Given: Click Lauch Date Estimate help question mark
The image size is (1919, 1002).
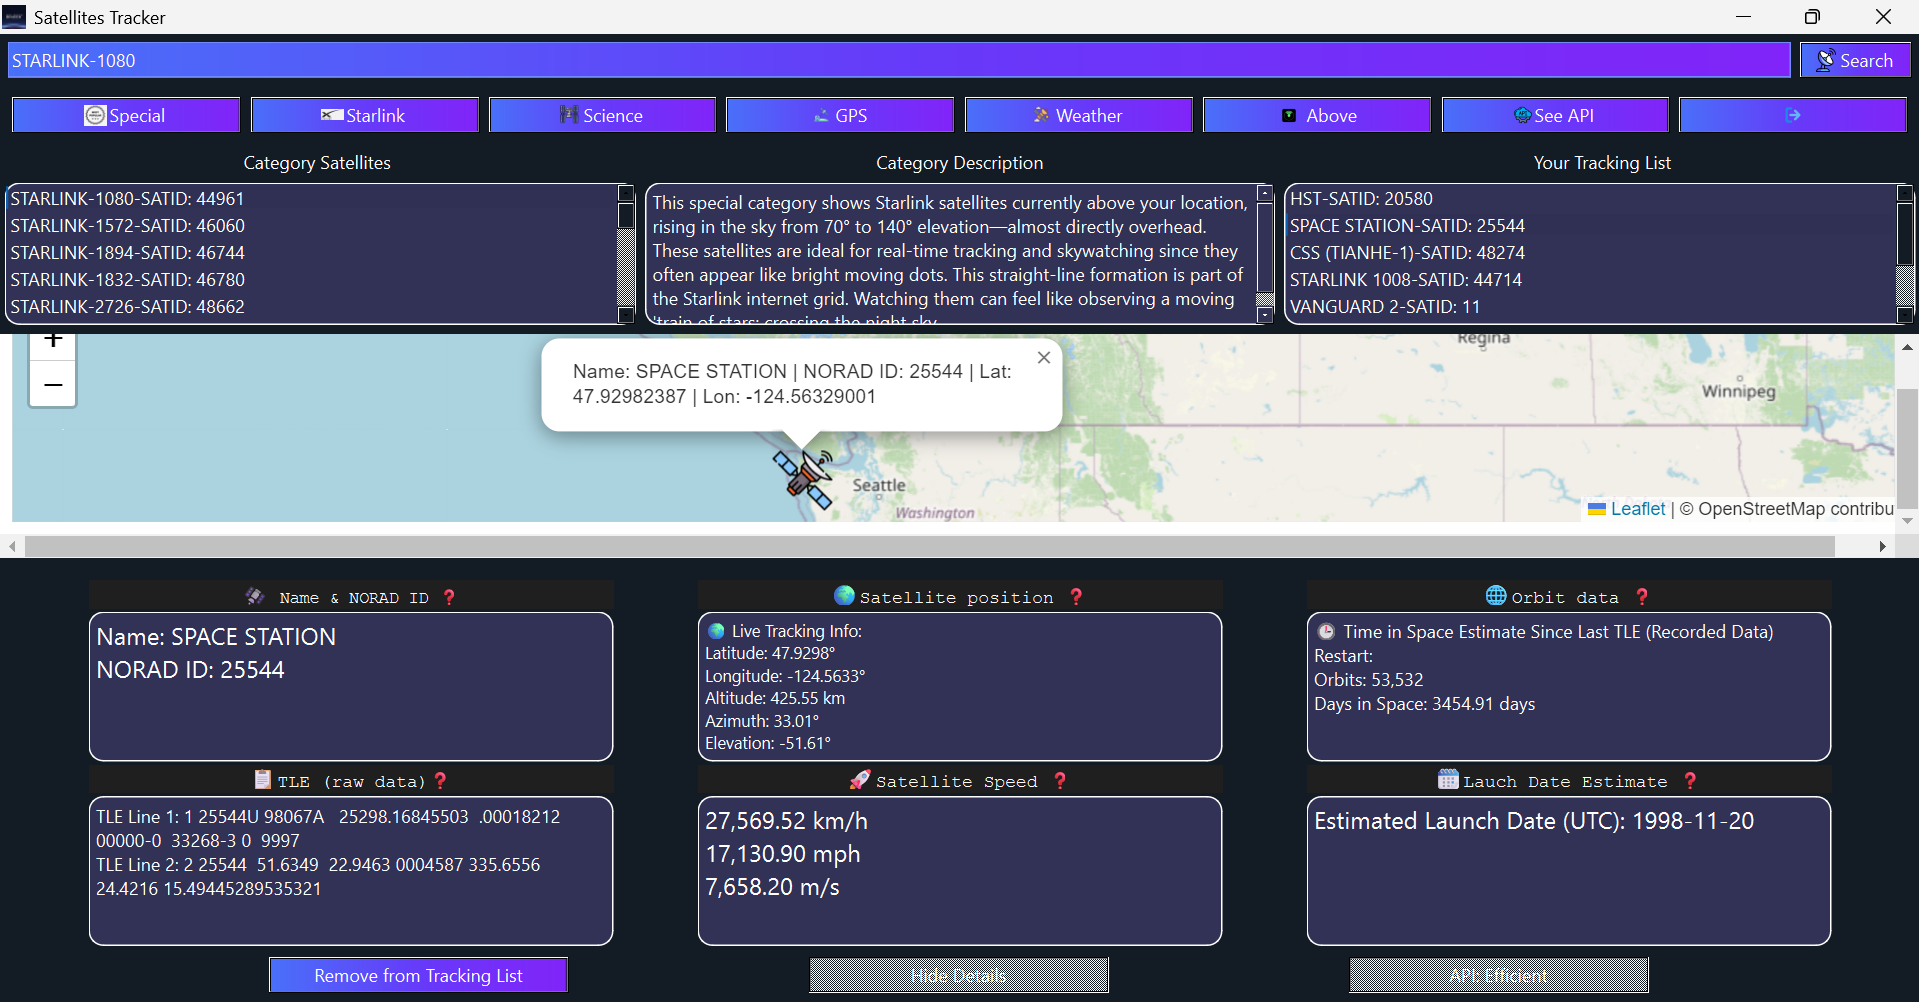Looking at the screenshot, I should tap(1690, 781).
